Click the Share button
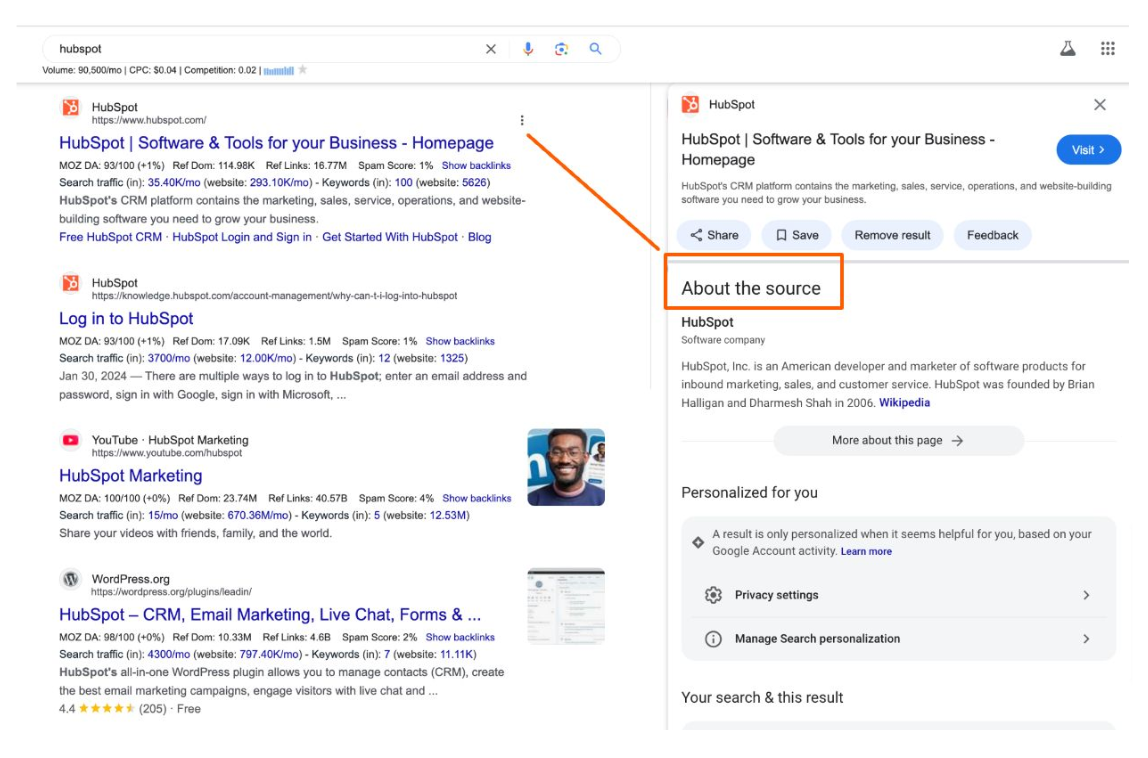The width and height of the screenshot is (1148, 758). (x=714, y=235)
